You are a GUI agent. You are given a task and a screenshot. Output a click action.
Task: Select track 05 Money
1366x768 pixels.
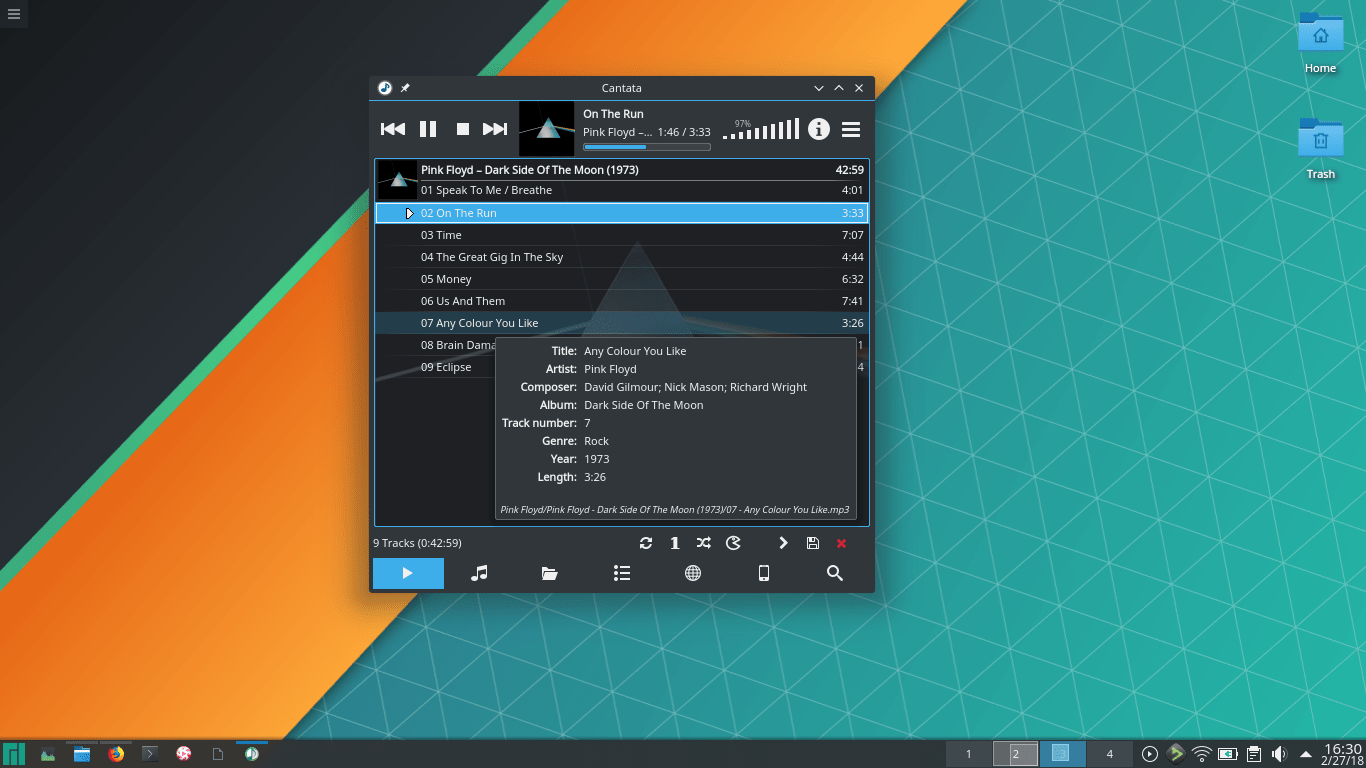point(622,279)
